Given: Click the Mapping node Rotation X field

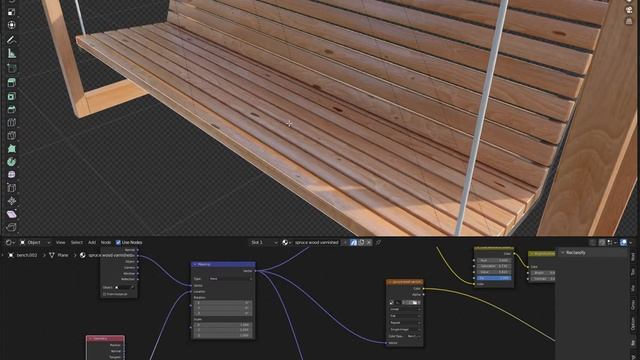Looking at the screenshot, I should click(223, 303).
